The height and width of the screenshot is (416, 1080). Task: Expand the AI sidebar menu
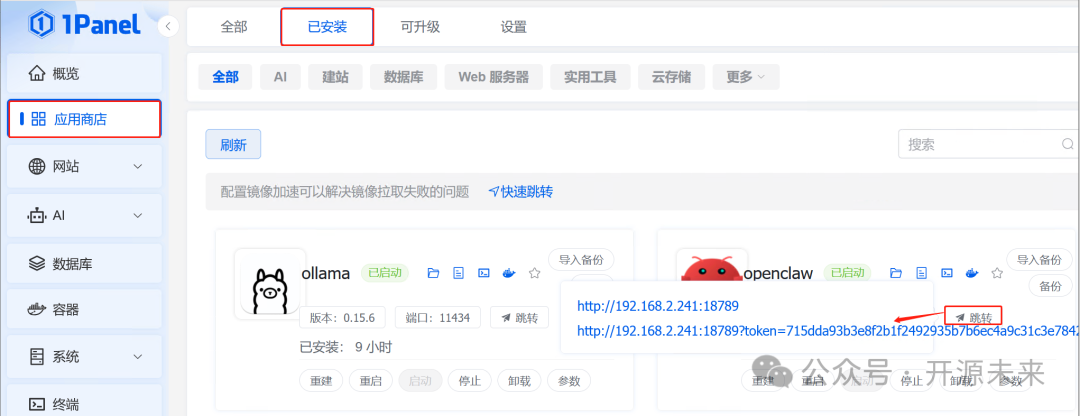(x=85, y=216)
